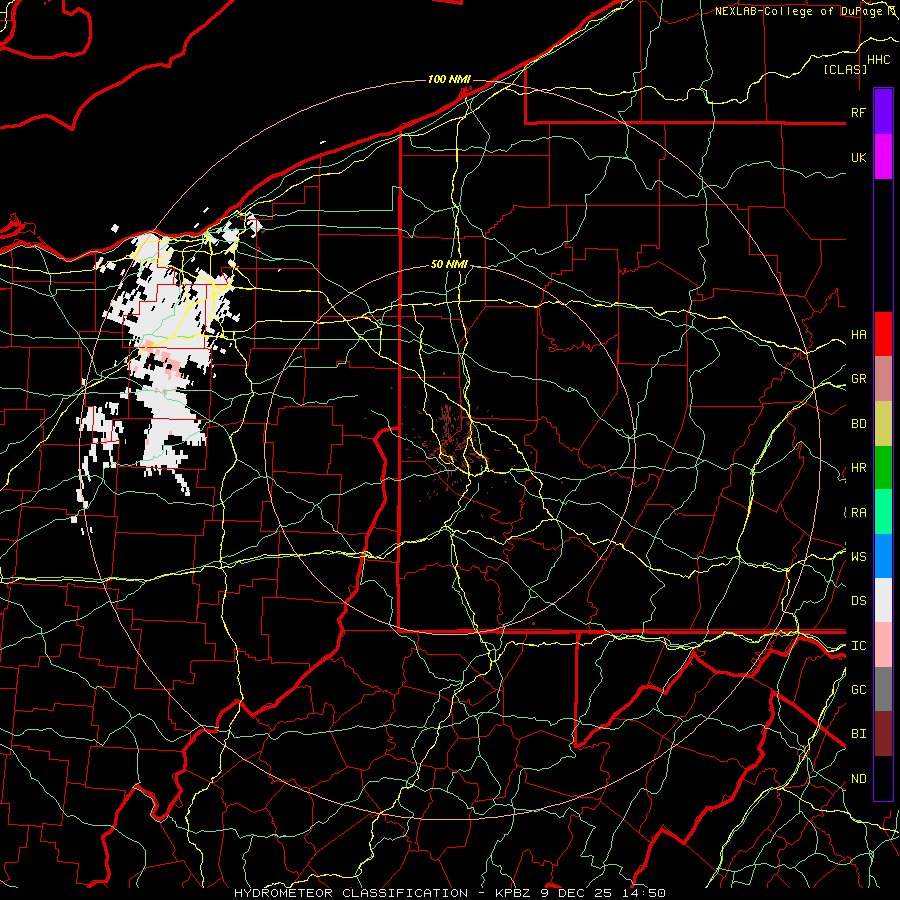The width and height of the screenshot is (900, 900).
Task: Click the IC legend label
Action: point(858,646)
